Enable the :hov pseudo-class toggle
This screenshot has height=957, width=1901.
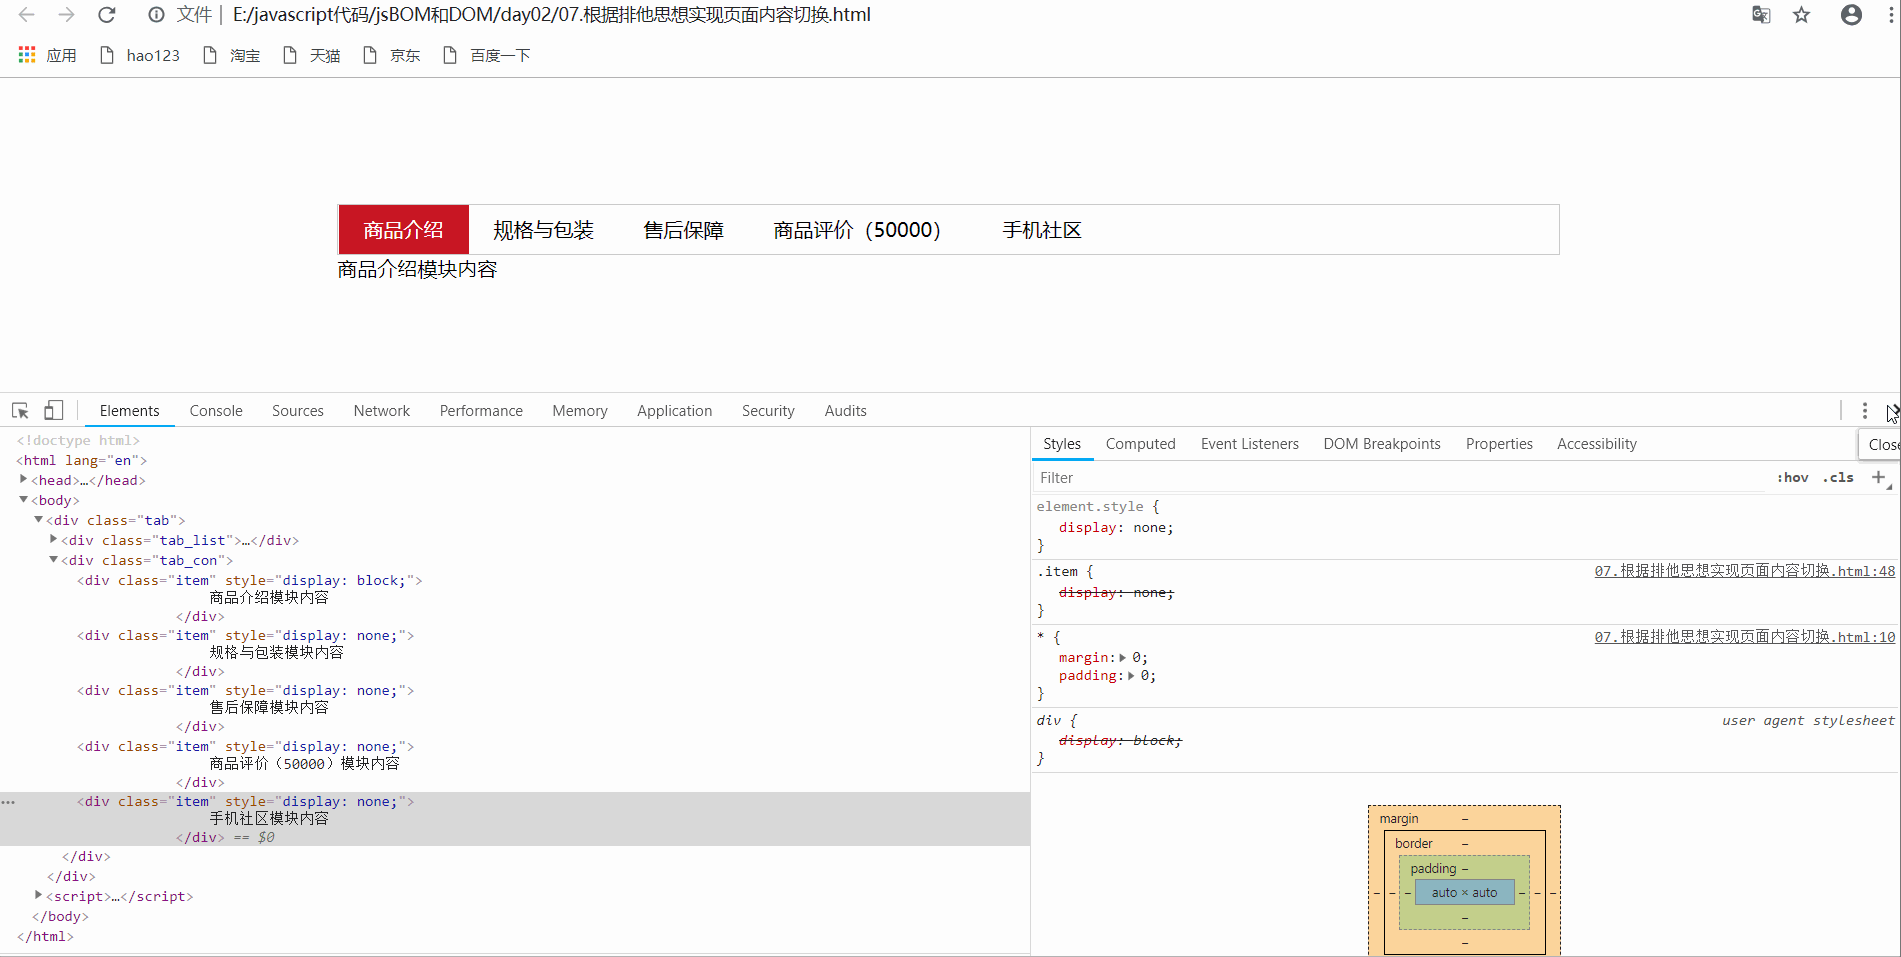click(x=1792, y=477)
